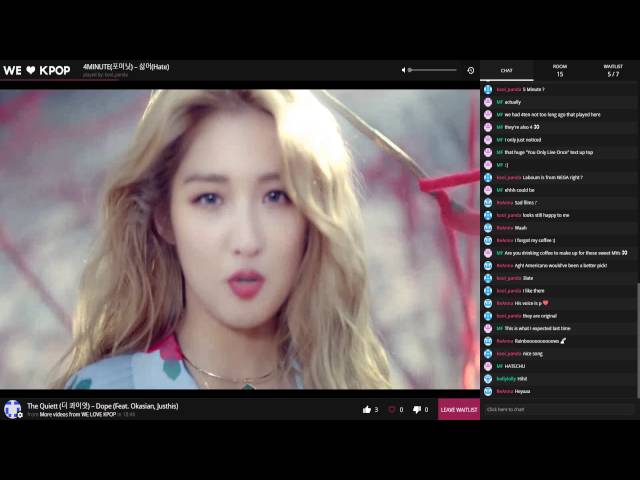Image resolution: width=640 pixels, height=480 pixels.
Task: Click the 'Click here to chat' input
Action: pos(559,409)
